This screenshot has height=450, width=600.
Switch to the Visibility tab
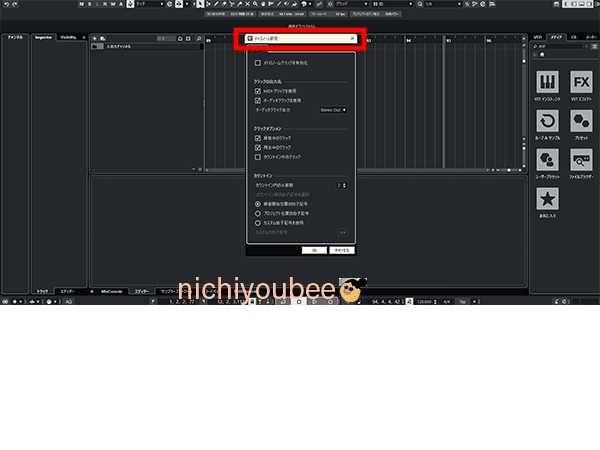[68, 37]
